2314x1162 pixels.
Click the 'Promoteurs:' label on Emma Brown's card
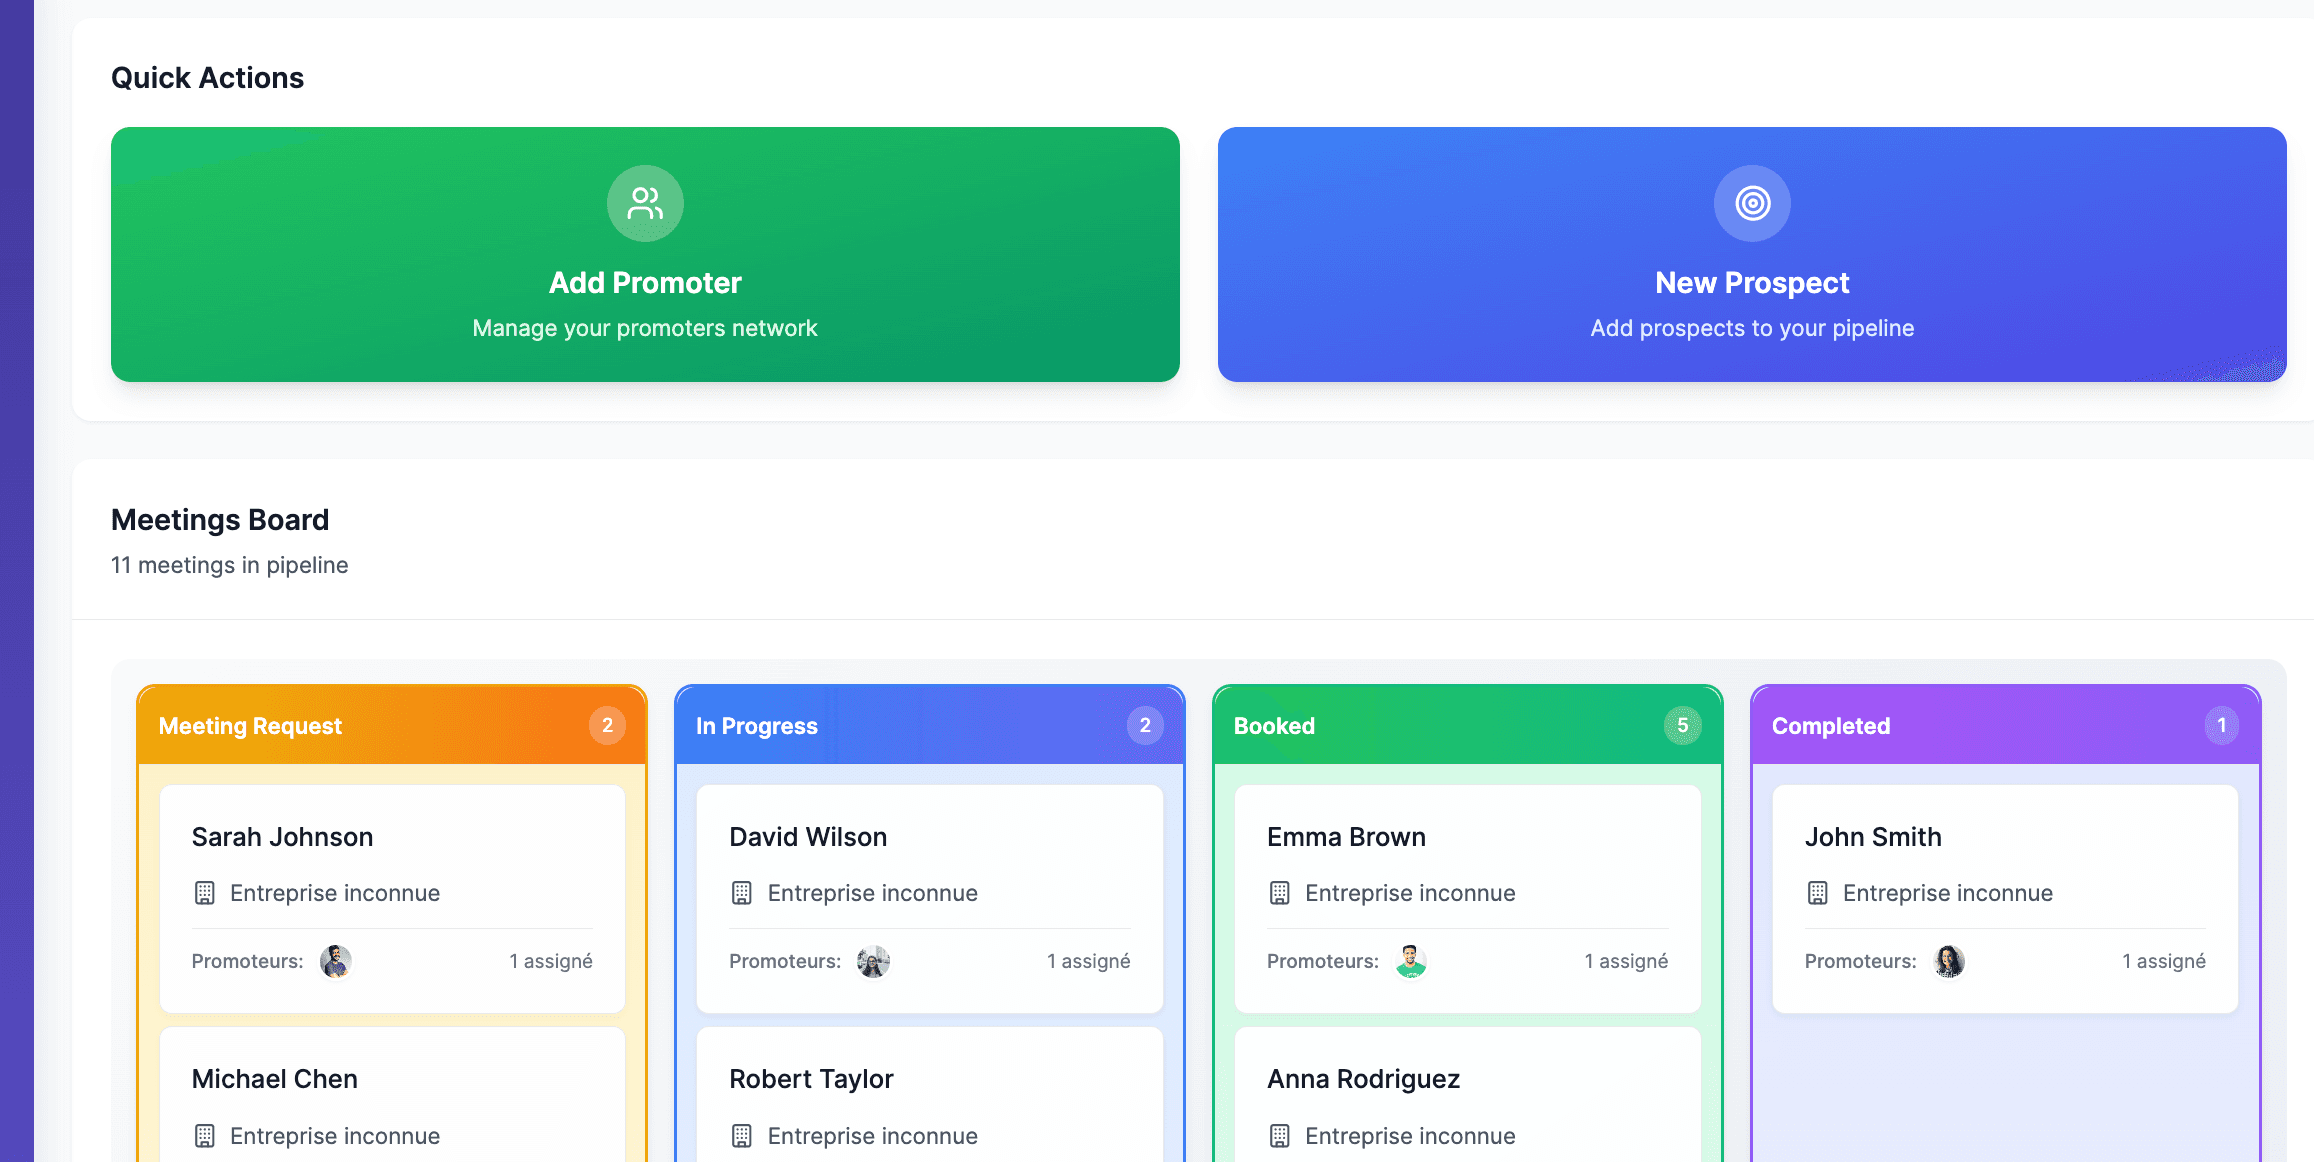pos(1323,961)
